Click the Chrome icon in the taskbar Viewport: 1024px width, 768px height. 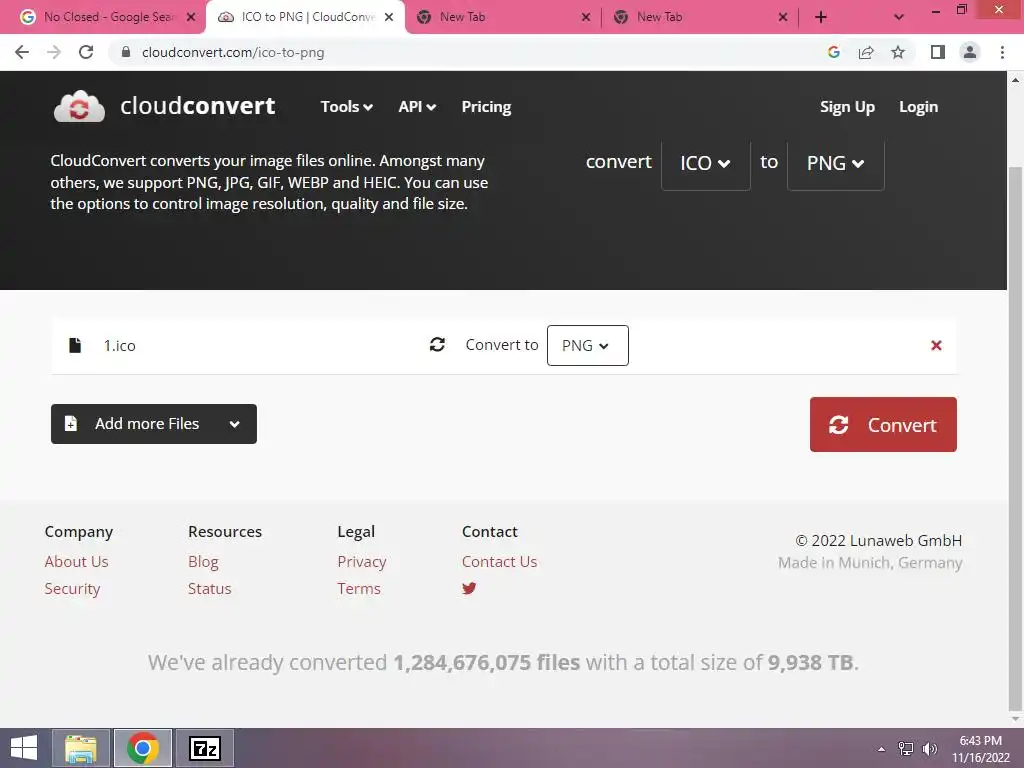coord(143,748)
